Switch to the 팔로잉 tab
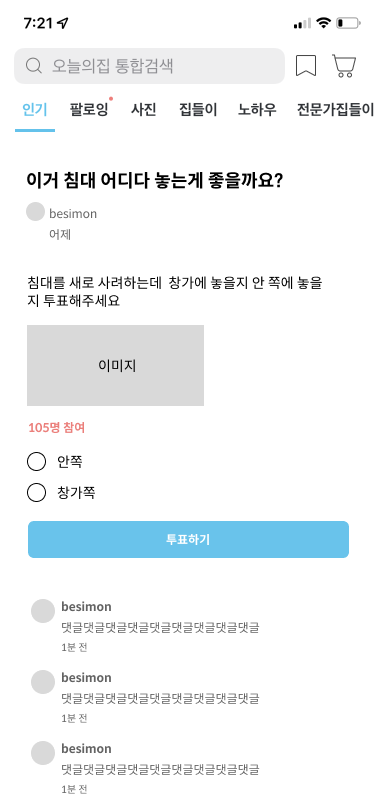The width and height of the screenshot is (375, 812). (89, 110)
